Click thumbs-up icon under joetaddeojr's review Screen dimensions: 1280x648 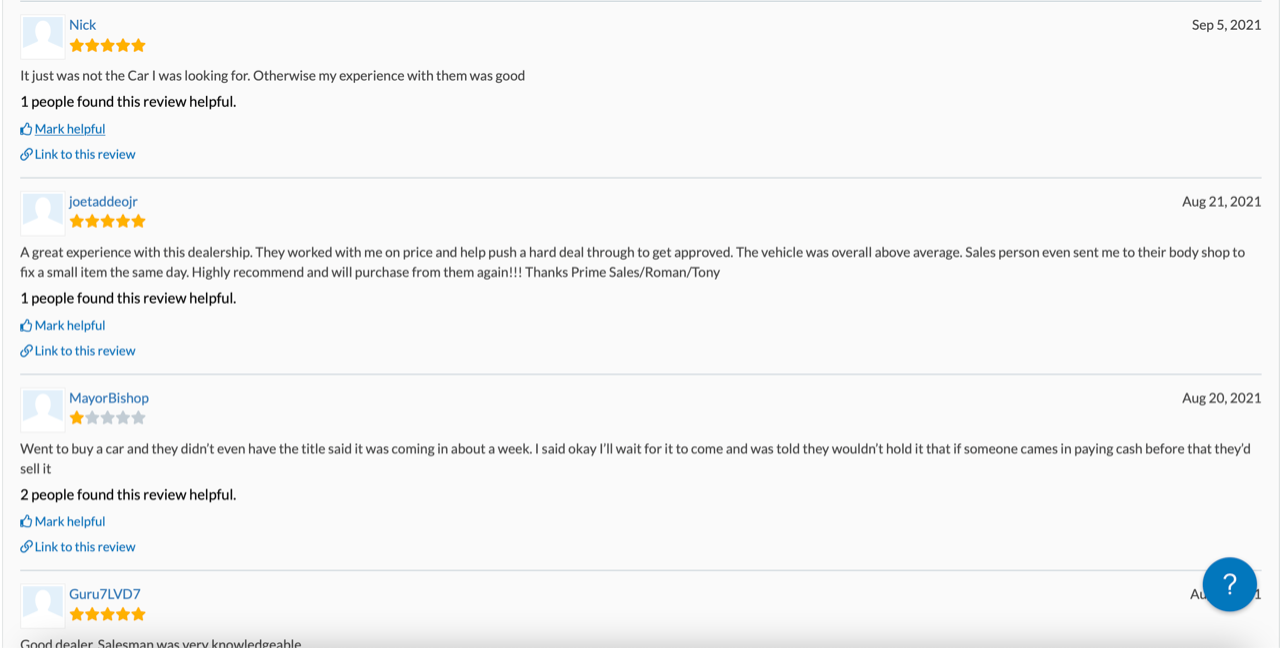(x=26, y=325)
